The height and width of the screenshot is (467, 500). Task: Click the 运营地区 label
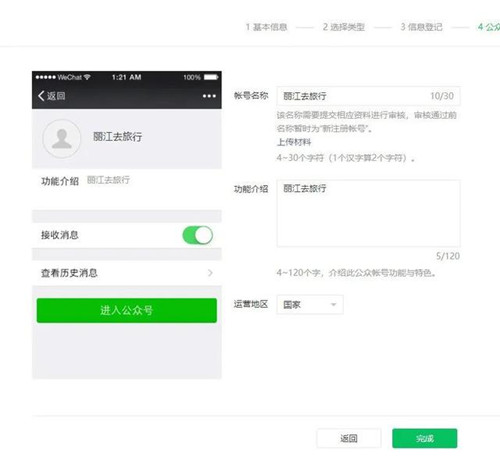pos(251,304)
